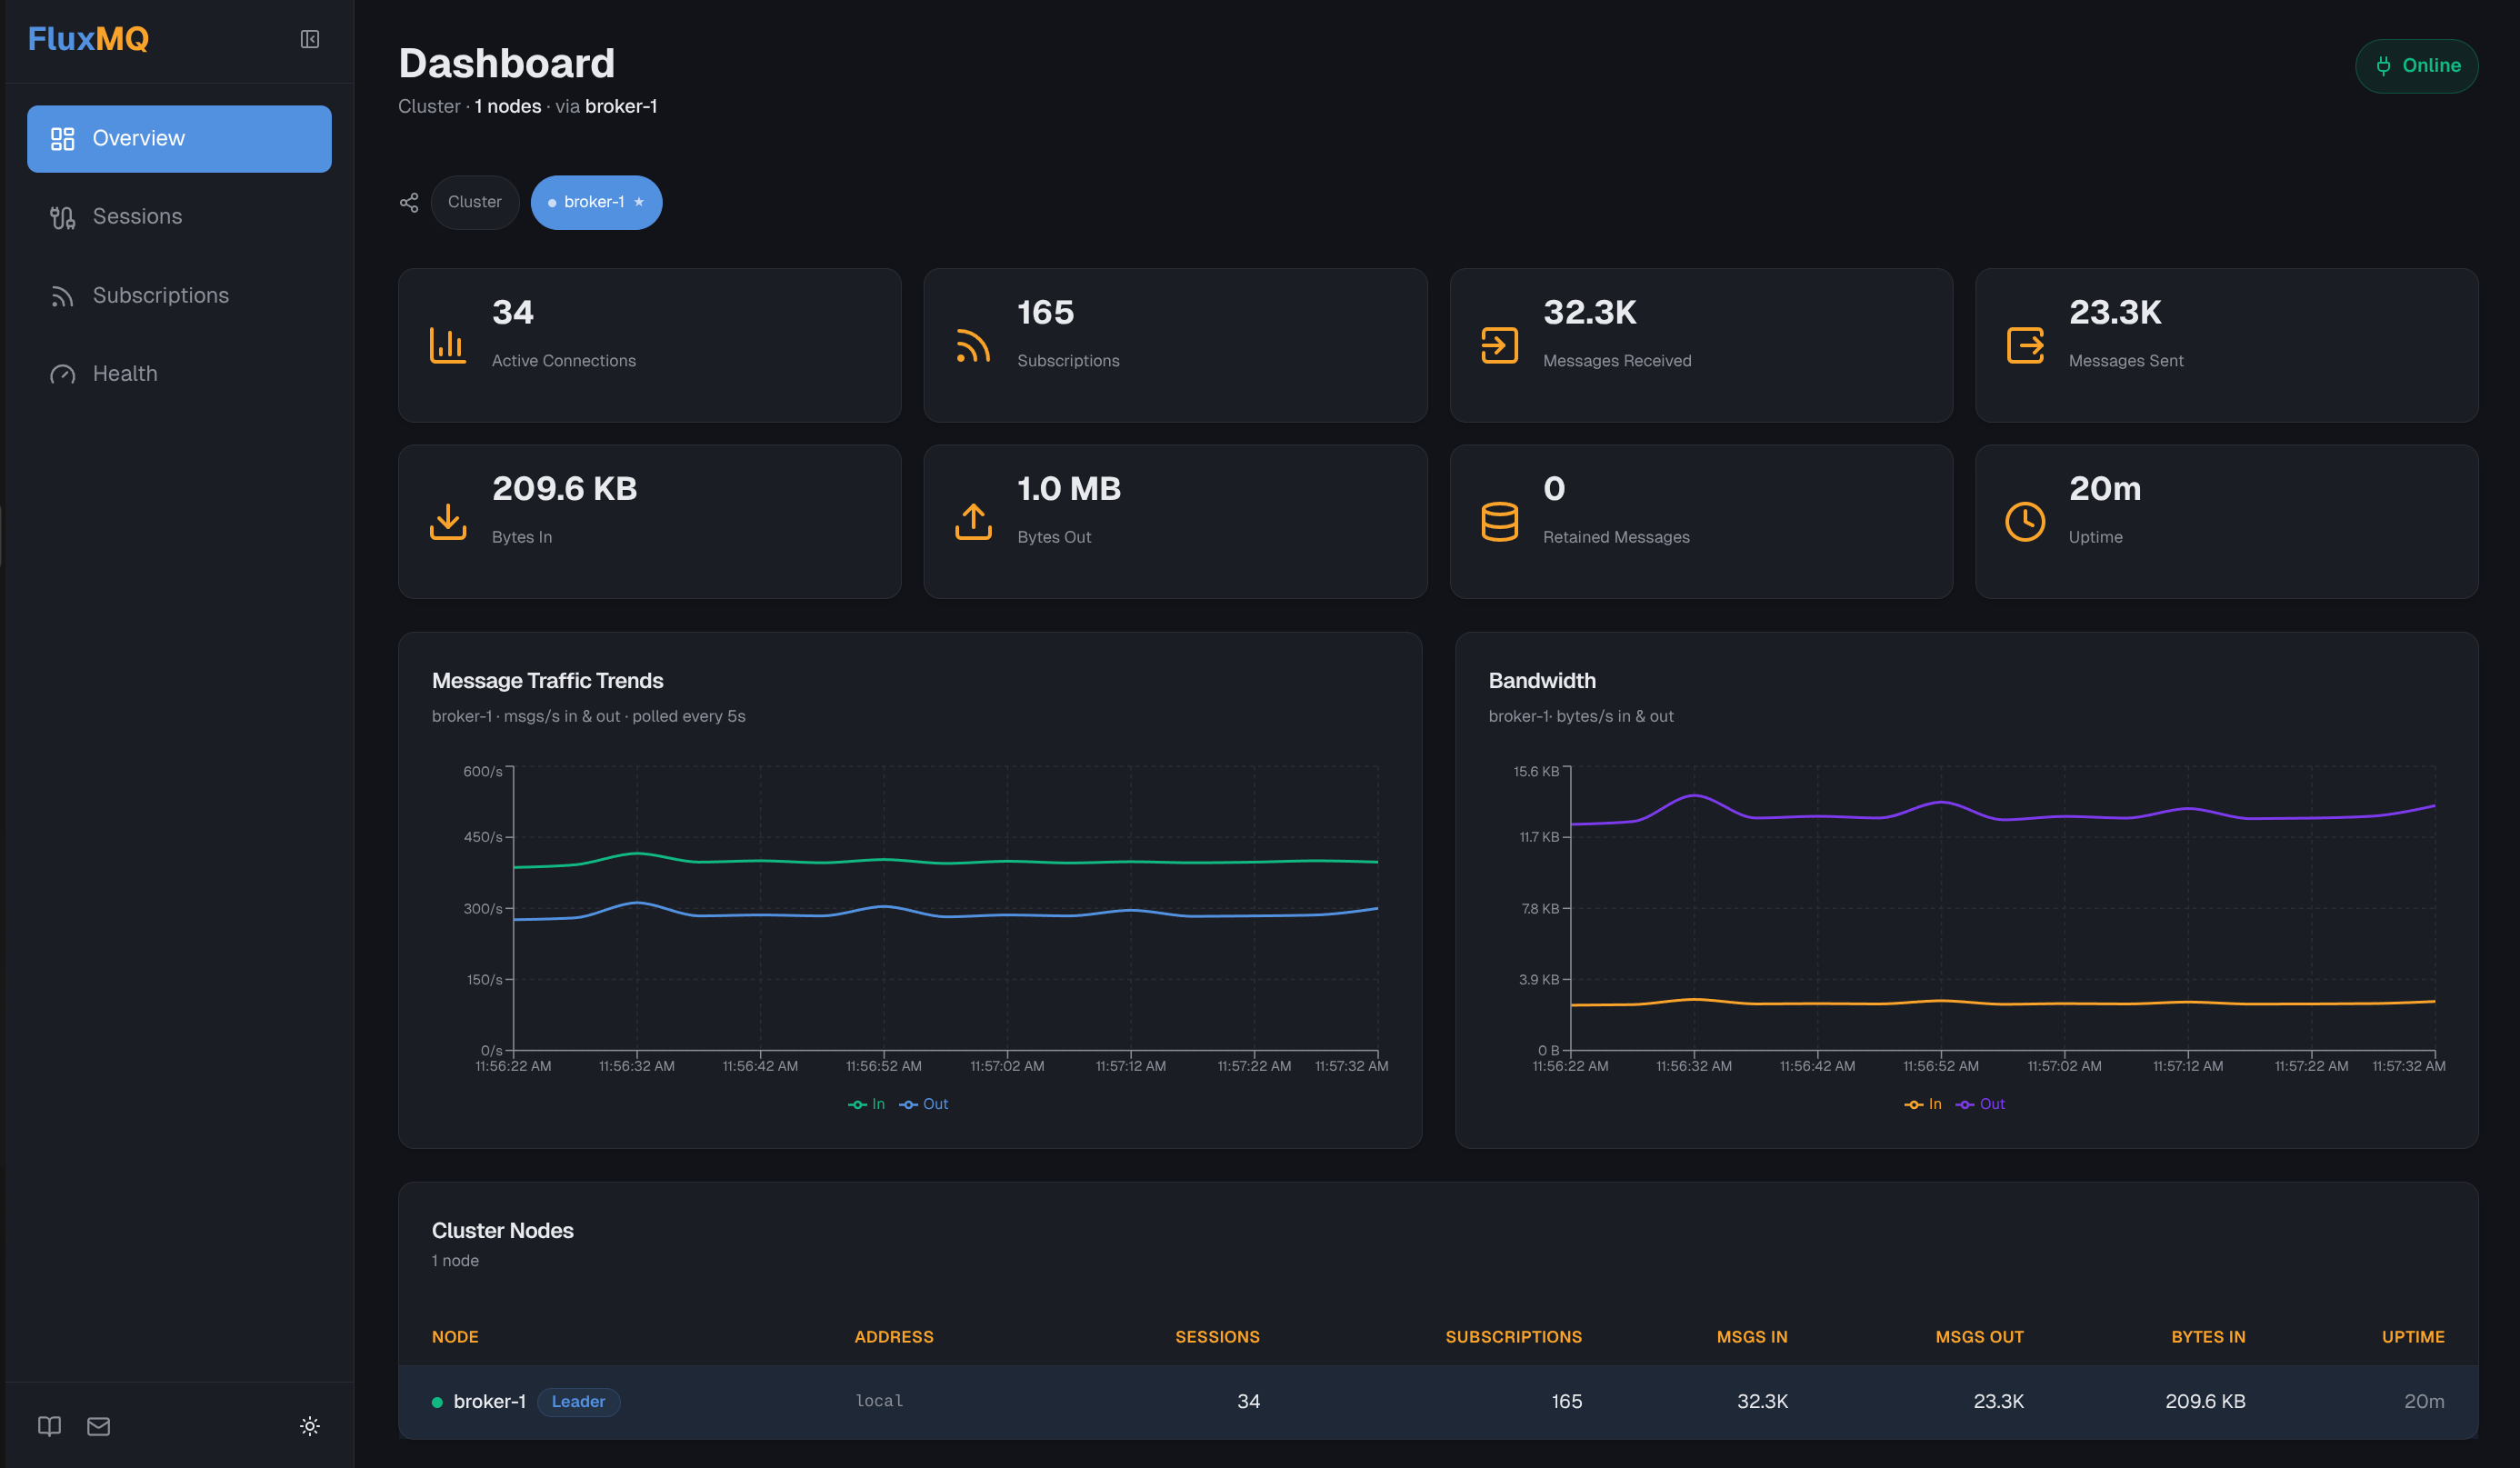Click the Retained Messages database icon
The height and width of the screenshot is (1468, 2520).
1499,522
